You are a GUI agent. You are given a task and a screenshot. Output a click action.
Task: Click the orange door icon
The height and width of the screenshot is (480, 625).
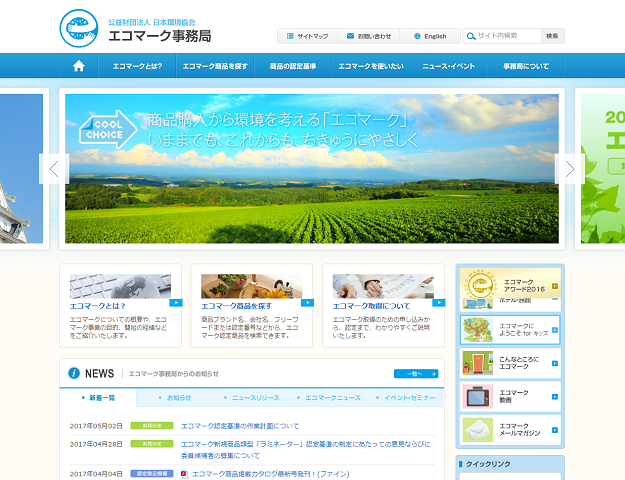click(x=478, y=363)
